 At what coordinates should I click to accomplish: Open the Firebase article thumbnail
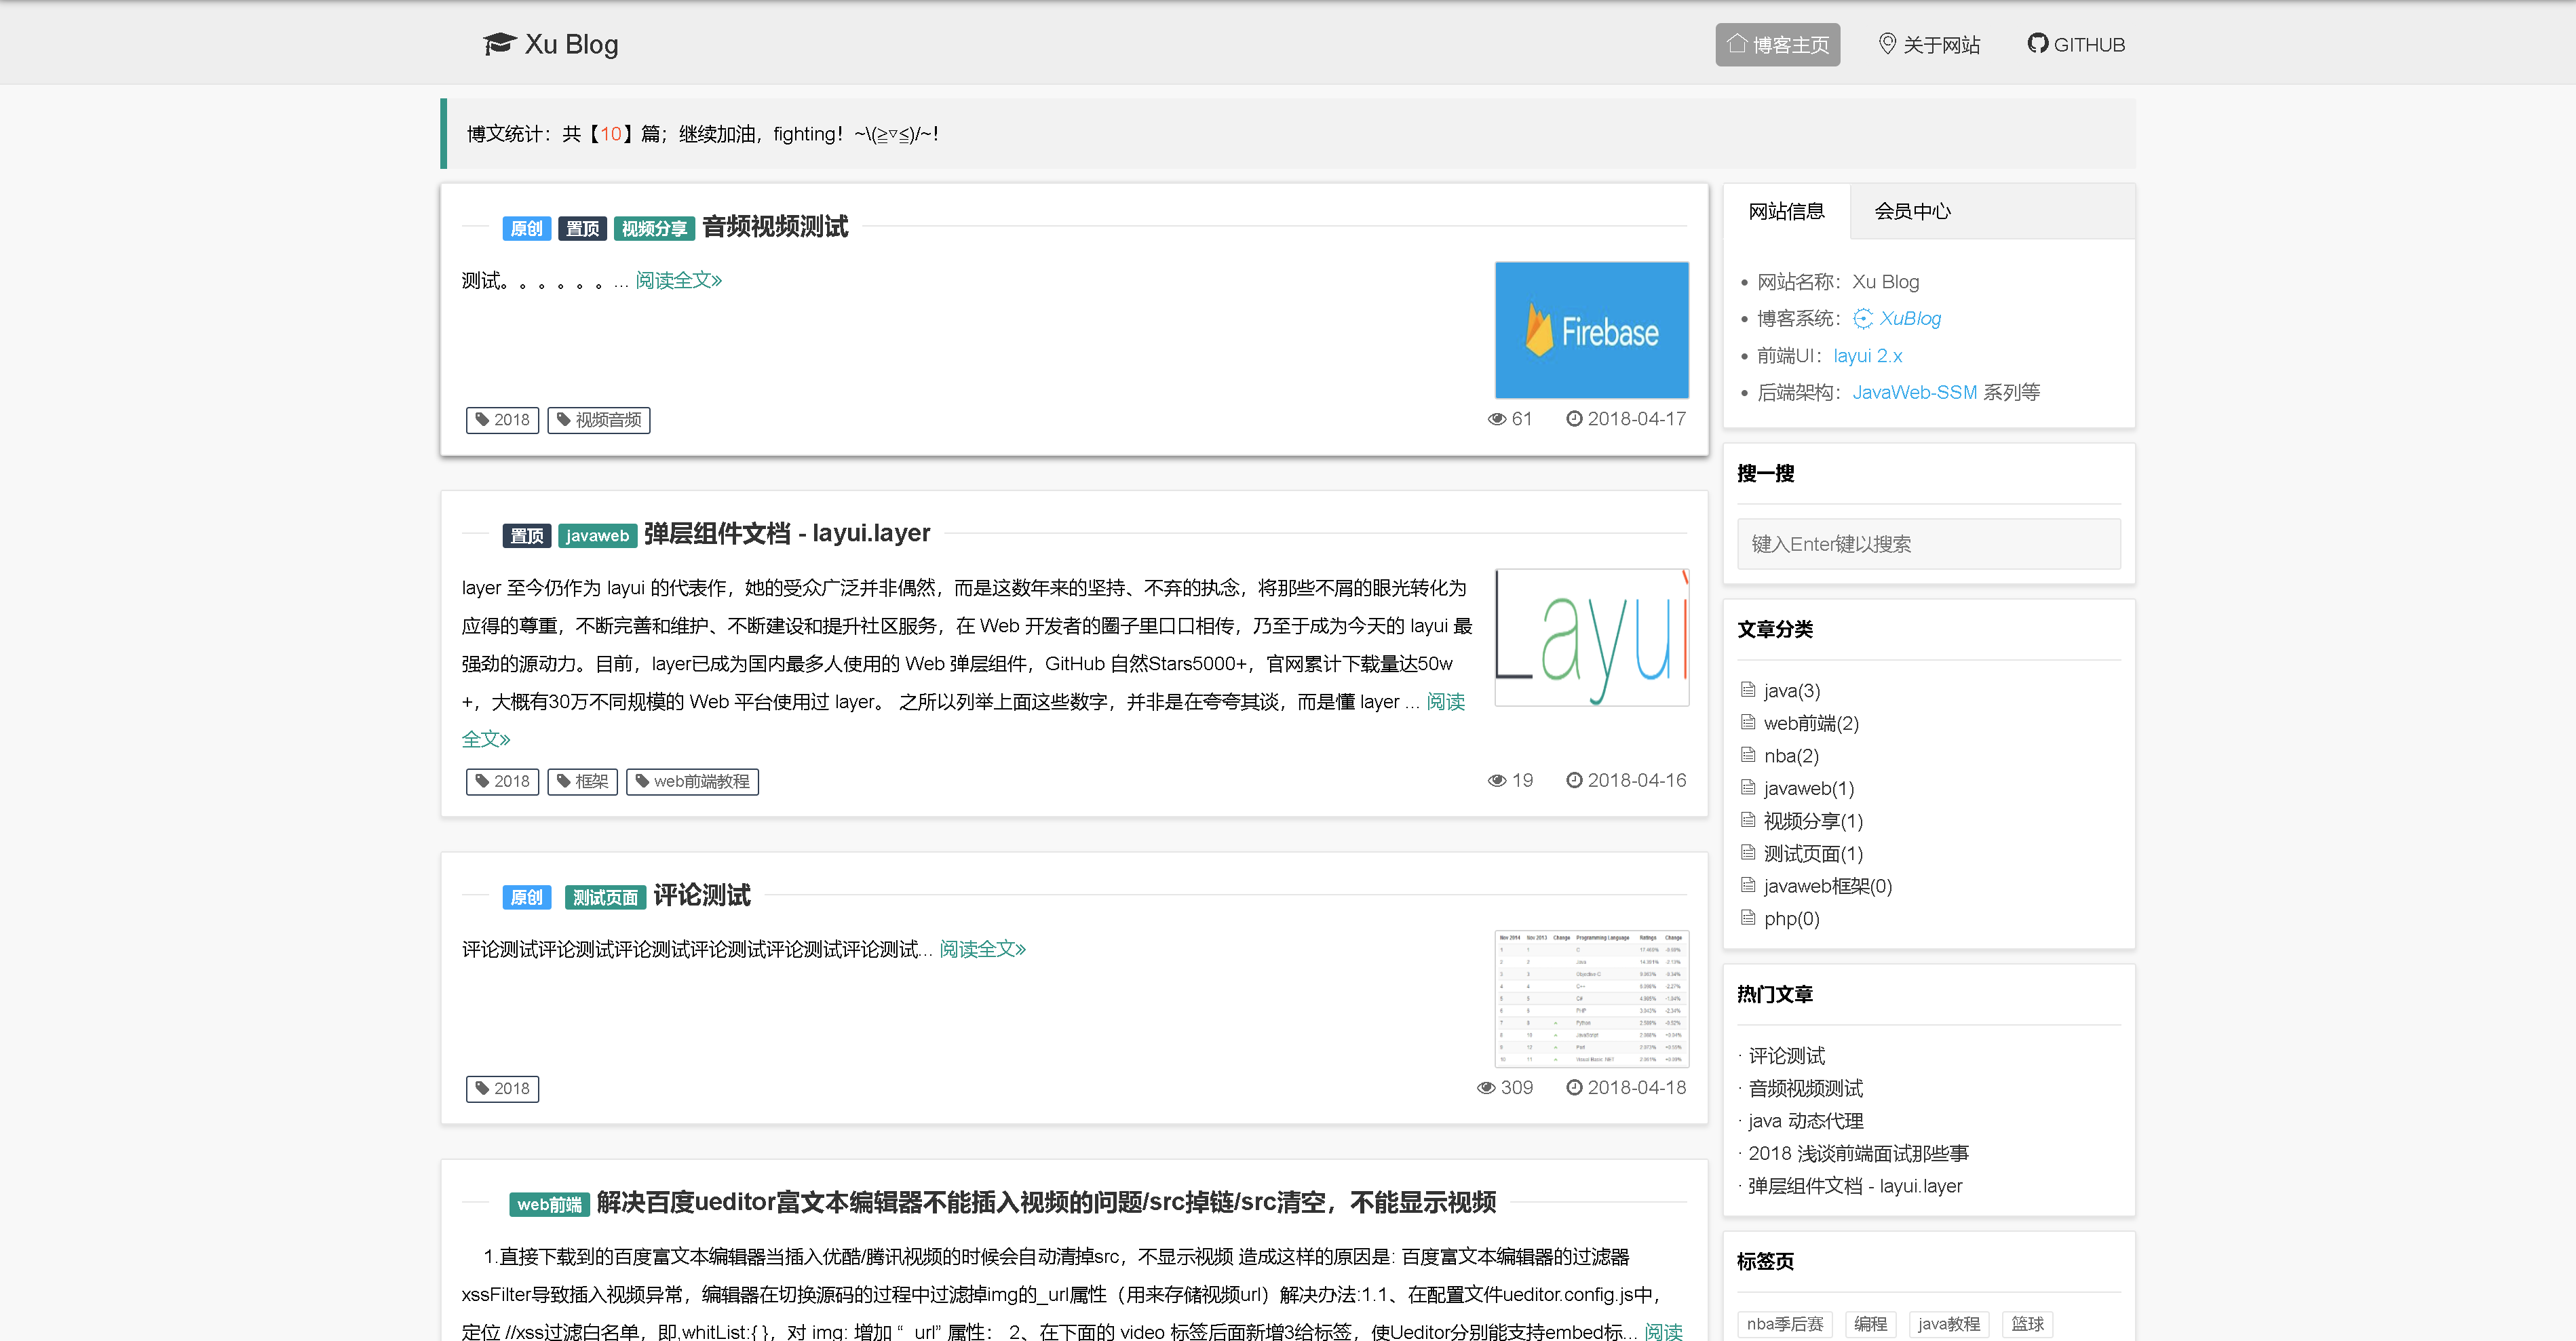1591,330
